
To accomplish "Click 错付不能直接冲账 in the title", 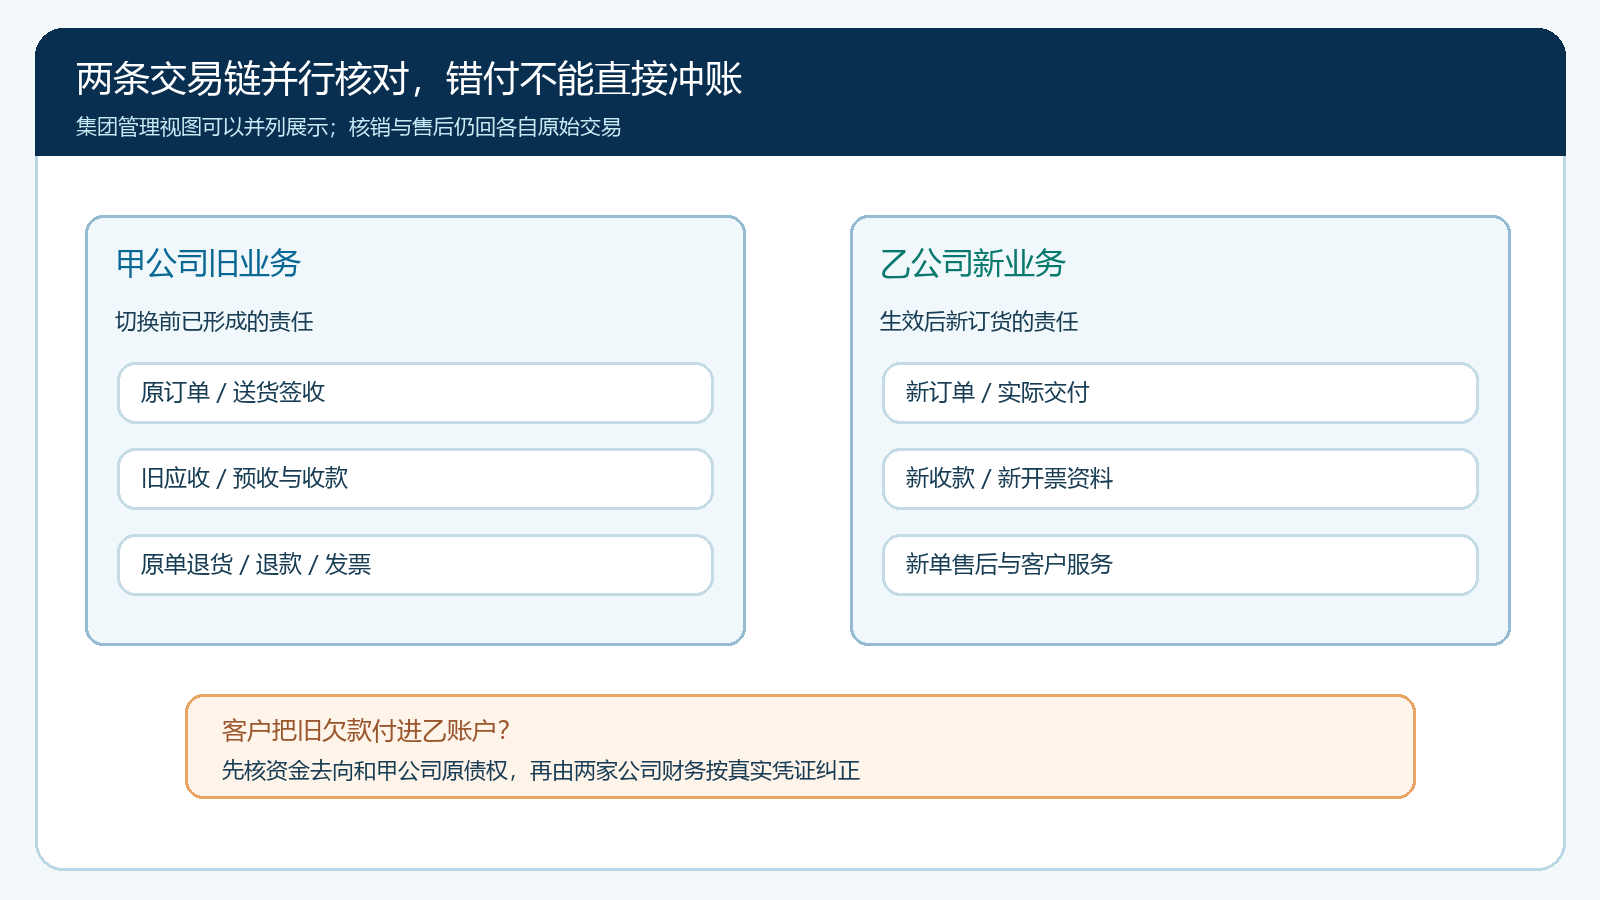I will tap(594, 79).
